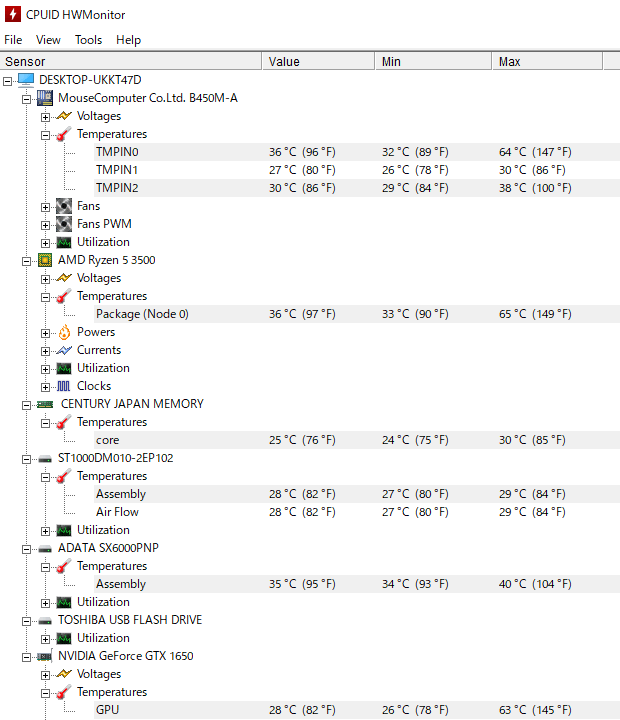Screen dimensions: 620x720
Task: Expand Utilization under TOSHIBA USB FLASH DRIVE
Action: 45,639
